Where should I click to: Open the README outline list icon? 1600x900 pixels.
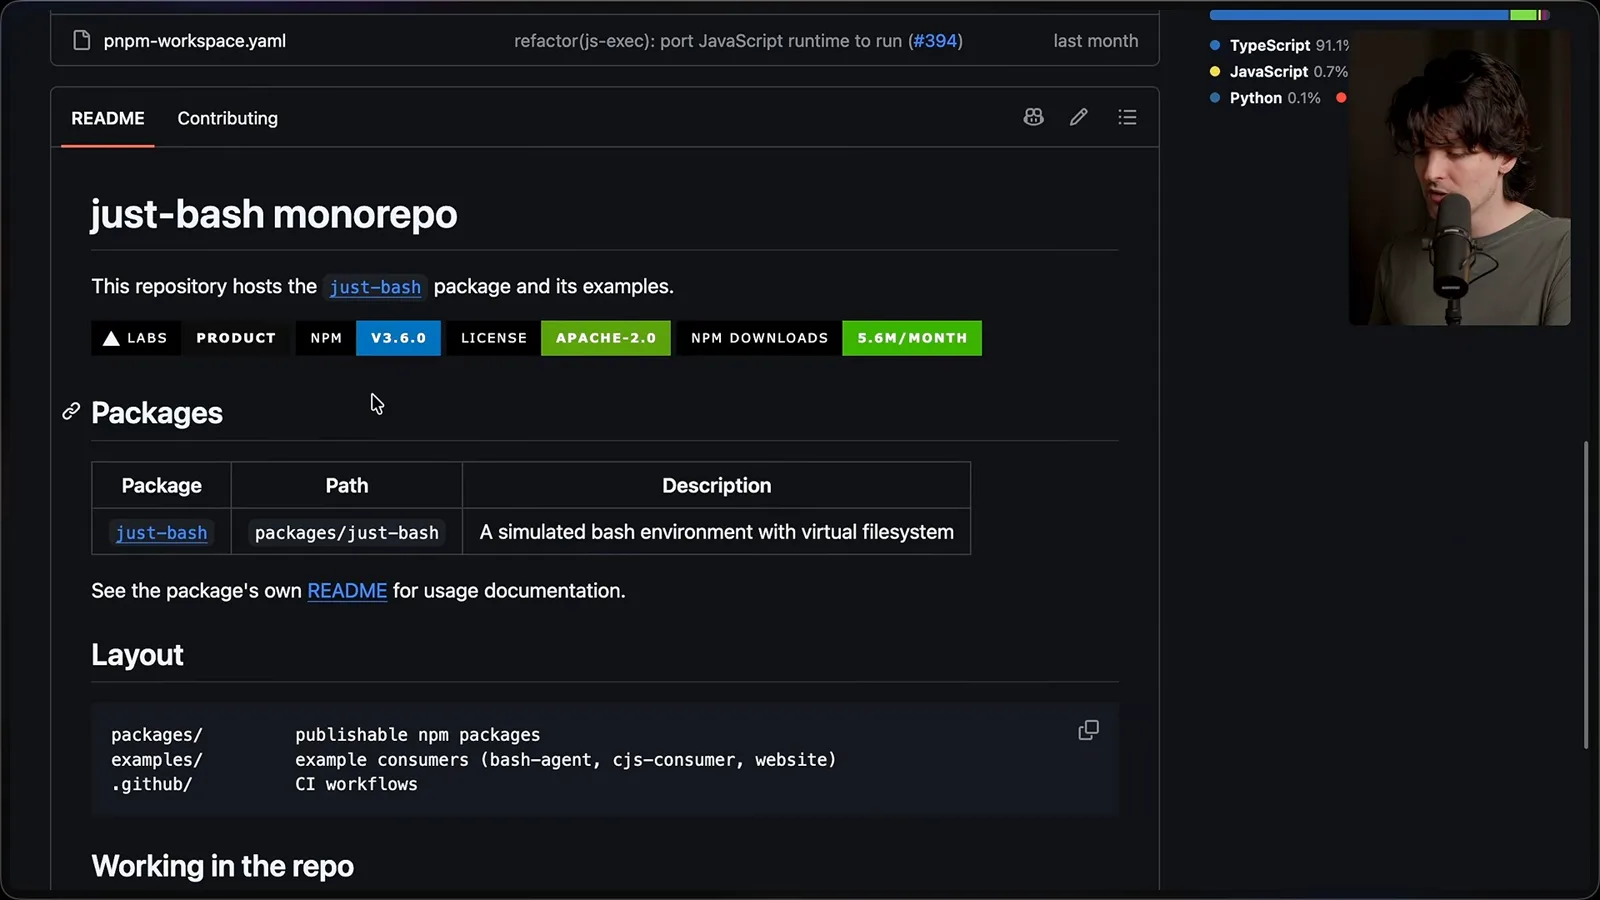tap(1127, 117)
